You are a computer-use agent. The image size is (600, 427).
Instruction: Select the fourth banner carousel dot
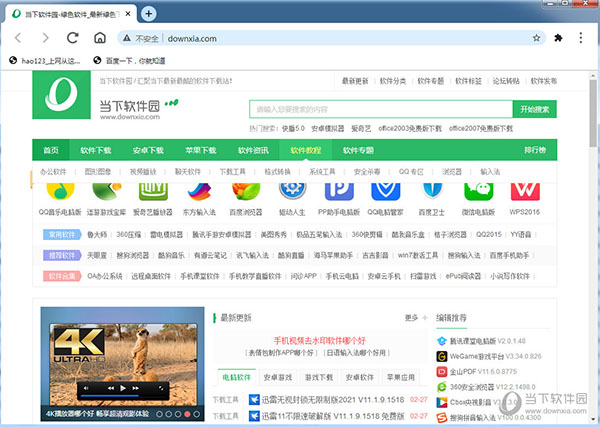coord(187,414)
